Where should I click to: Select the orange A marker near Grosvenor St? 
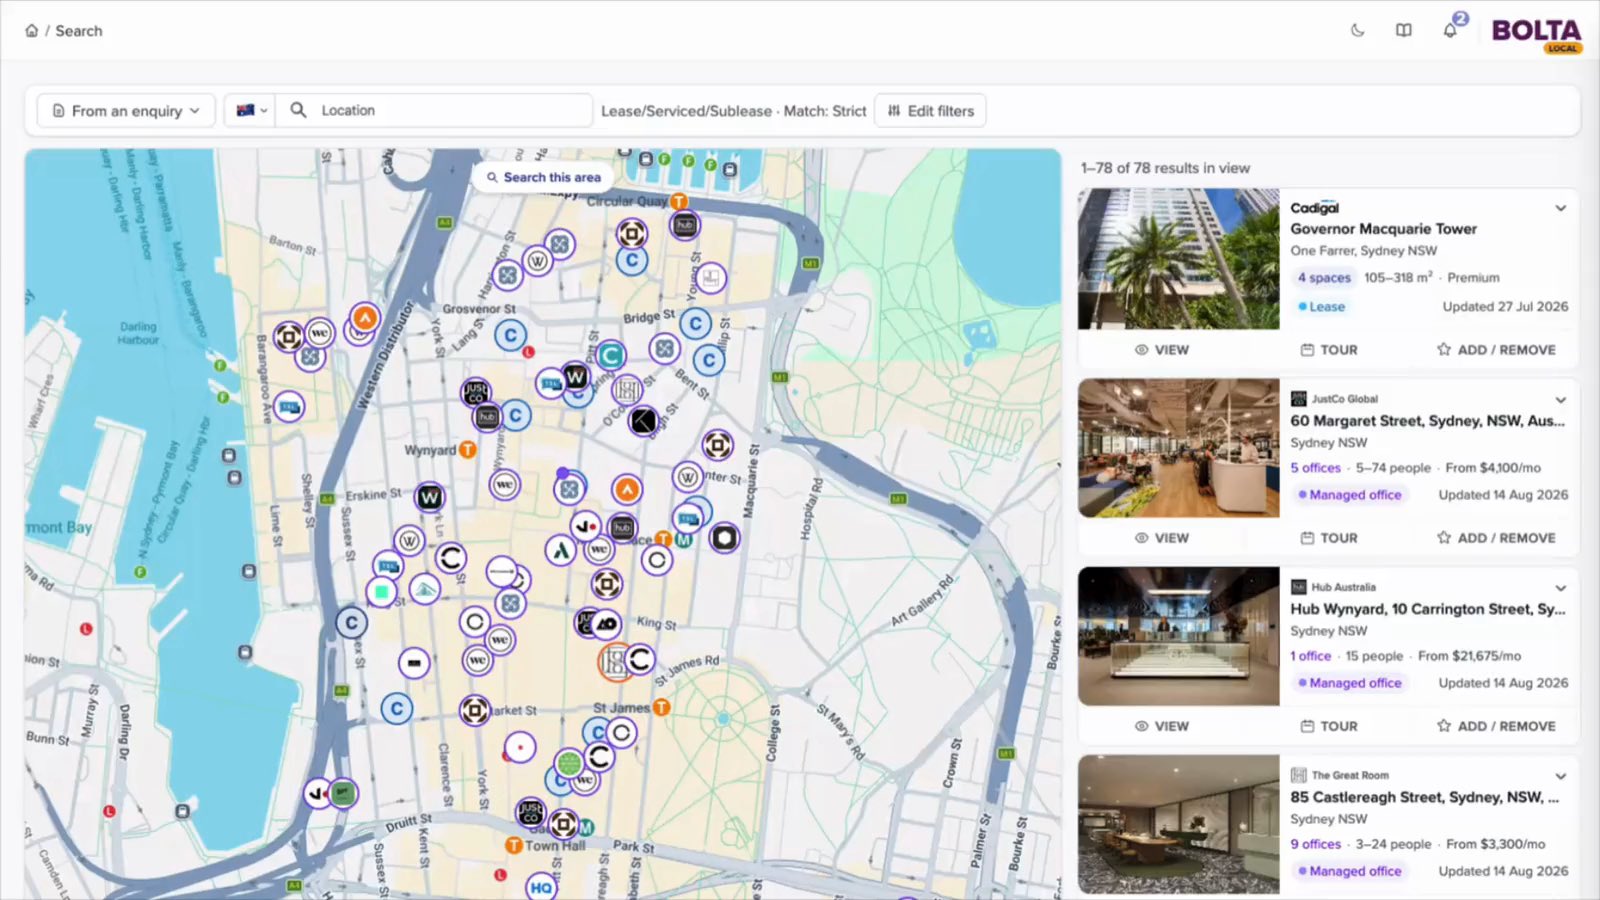coord(365,319)
